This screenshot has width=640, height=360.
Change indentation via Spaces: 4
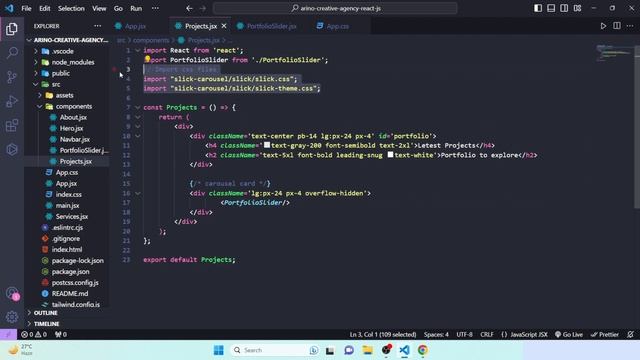pyautogui.click(x=436, y=334)
